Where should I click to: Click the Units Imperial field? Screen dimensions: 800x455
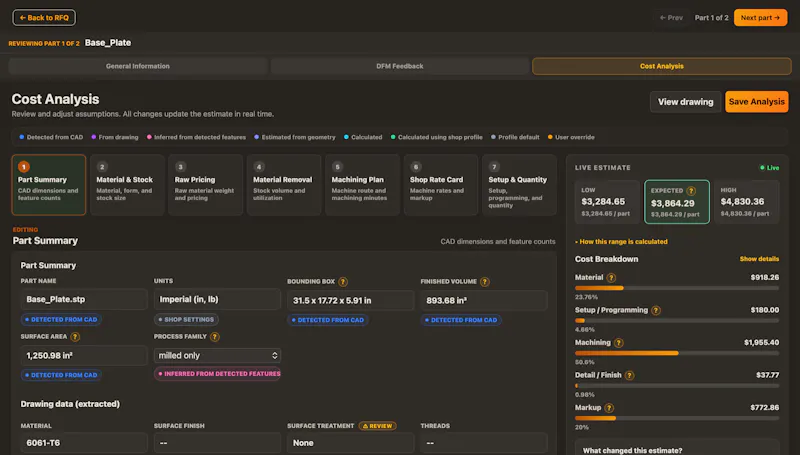click(217, 299)
